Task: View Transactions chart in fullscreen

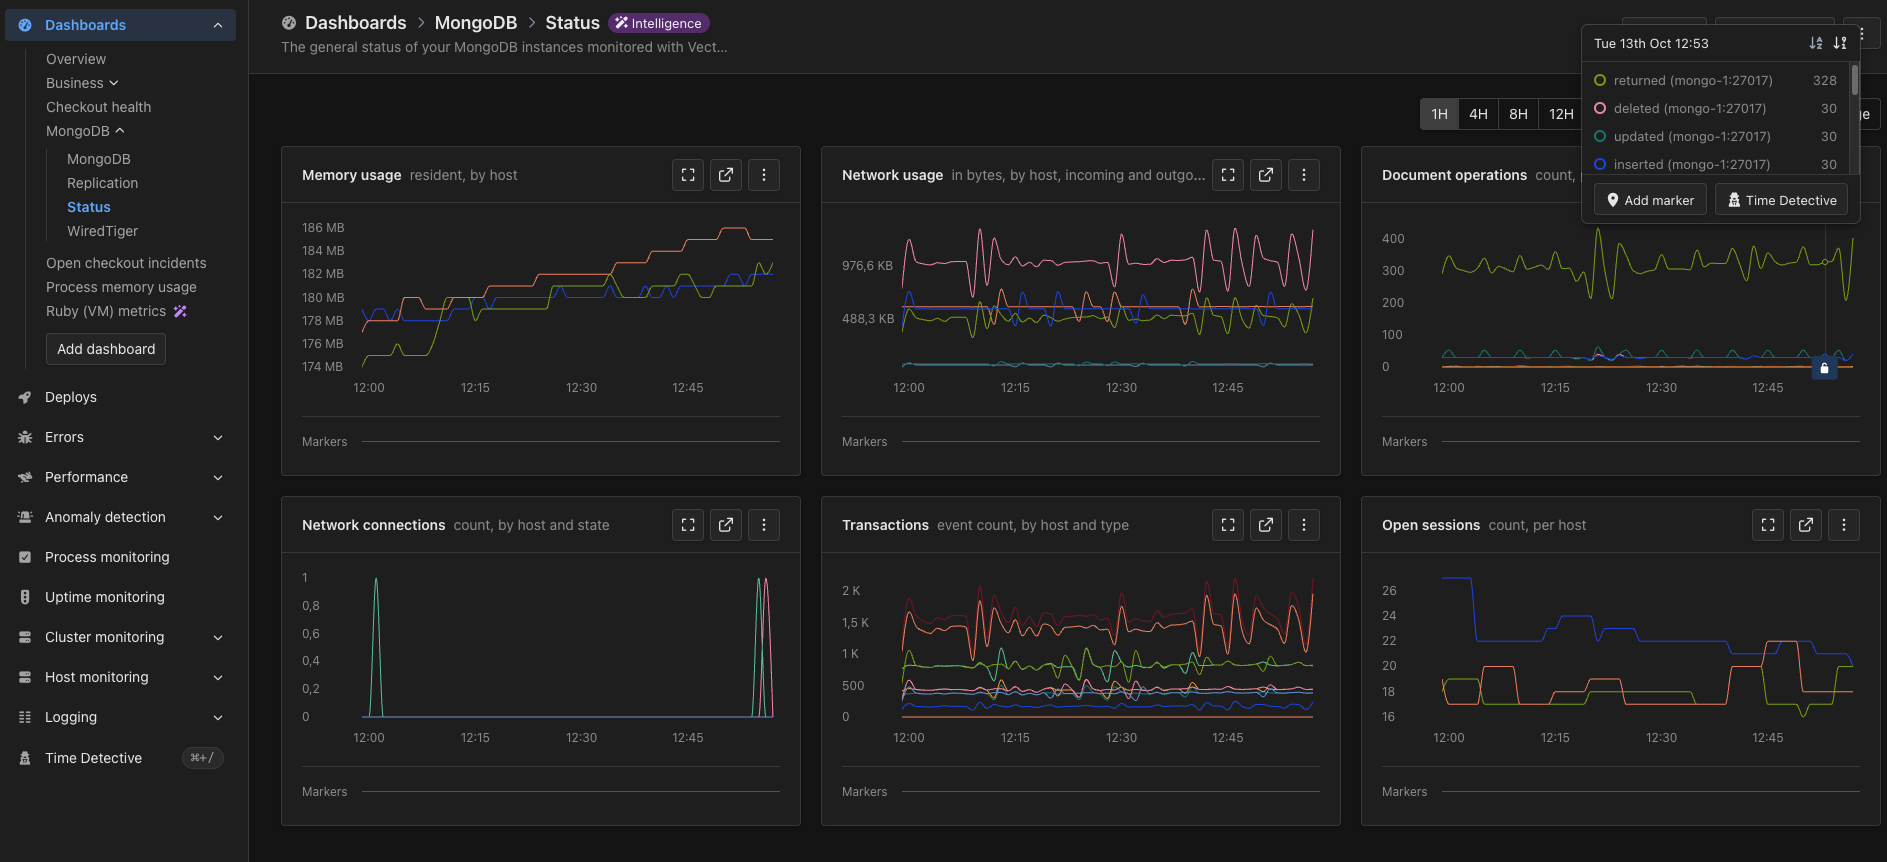Action: coord(1228,525)
